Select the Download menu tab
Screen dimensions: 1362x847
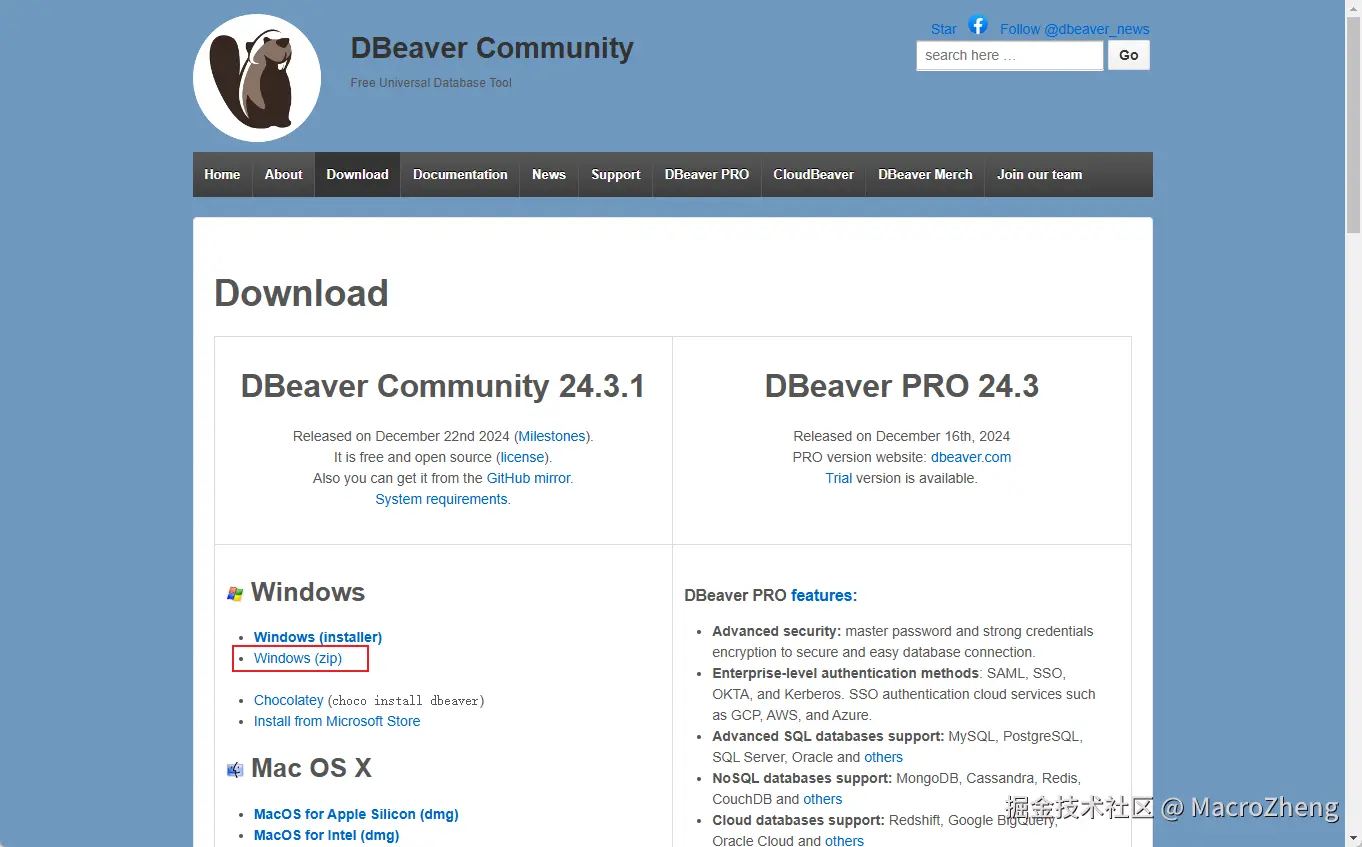point(357,174)
